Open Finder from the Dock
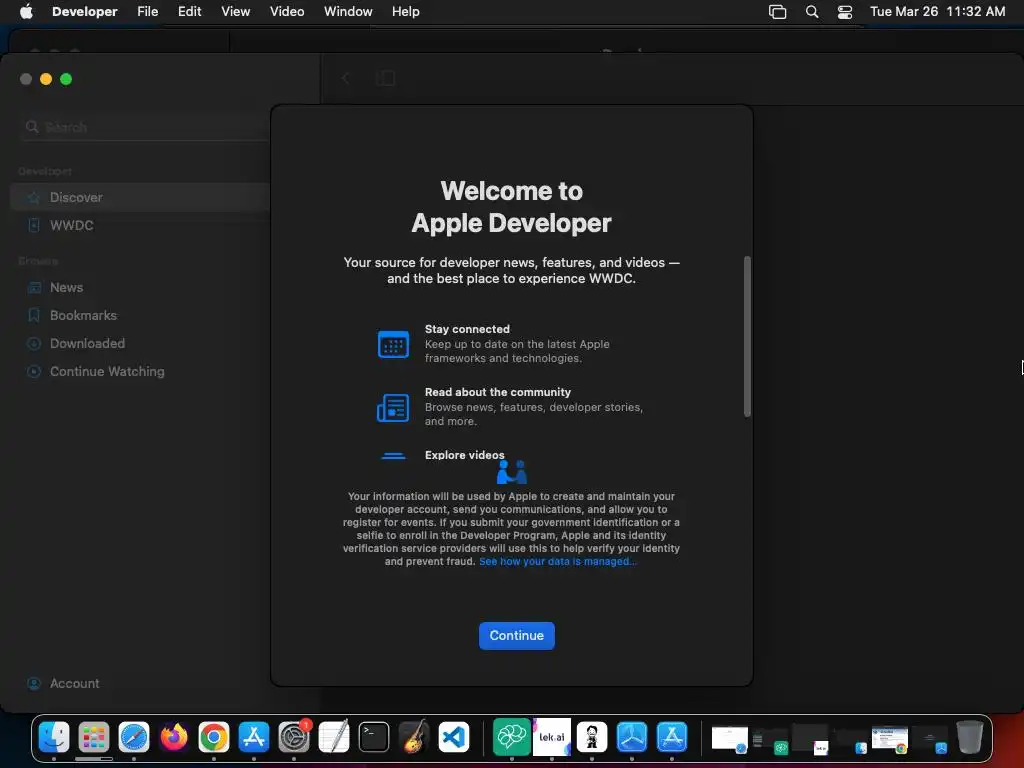This screenshot has width=1024, height=768. (54, 737)
